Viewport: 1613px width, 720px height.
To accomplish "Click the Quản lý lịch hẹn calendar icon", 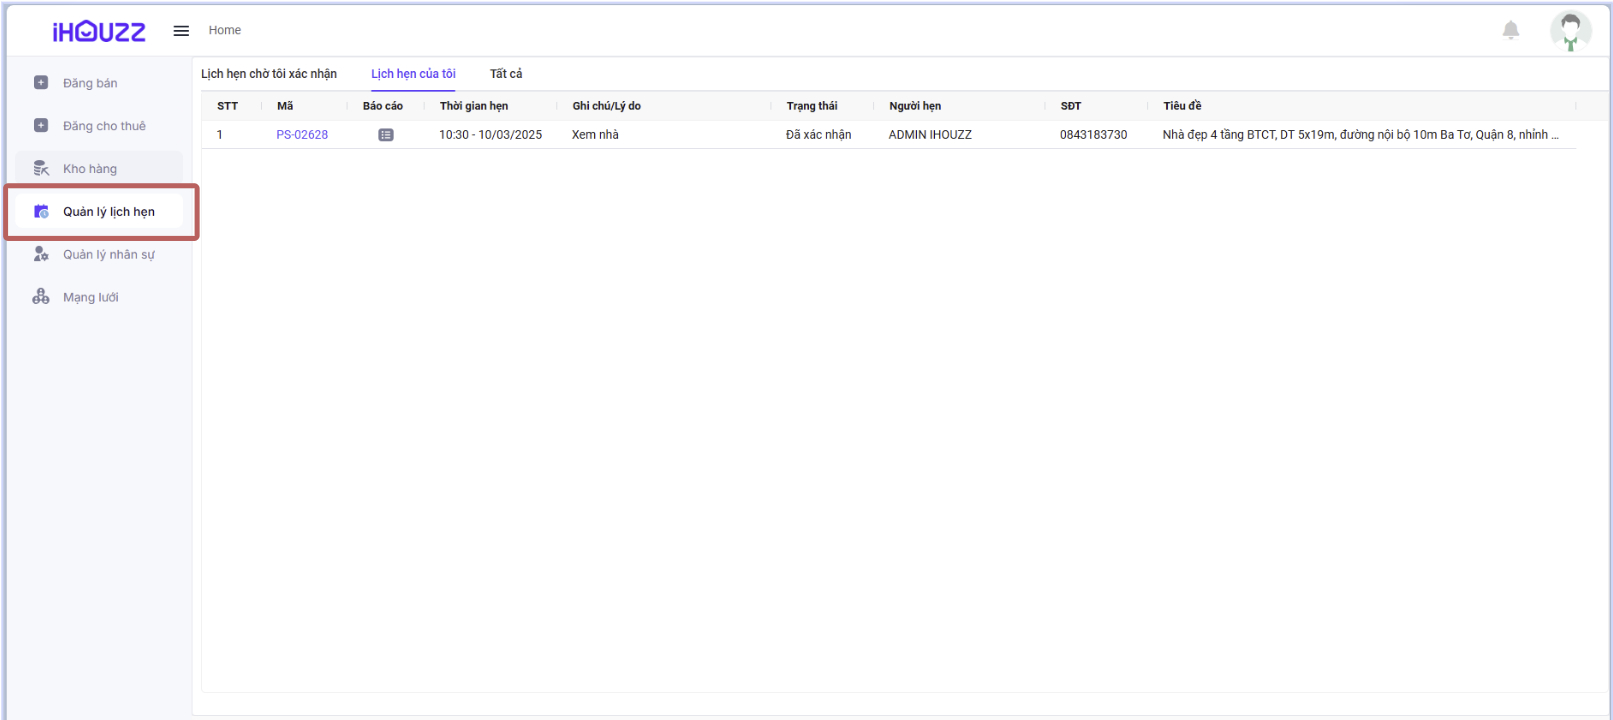I will [41, 211].
